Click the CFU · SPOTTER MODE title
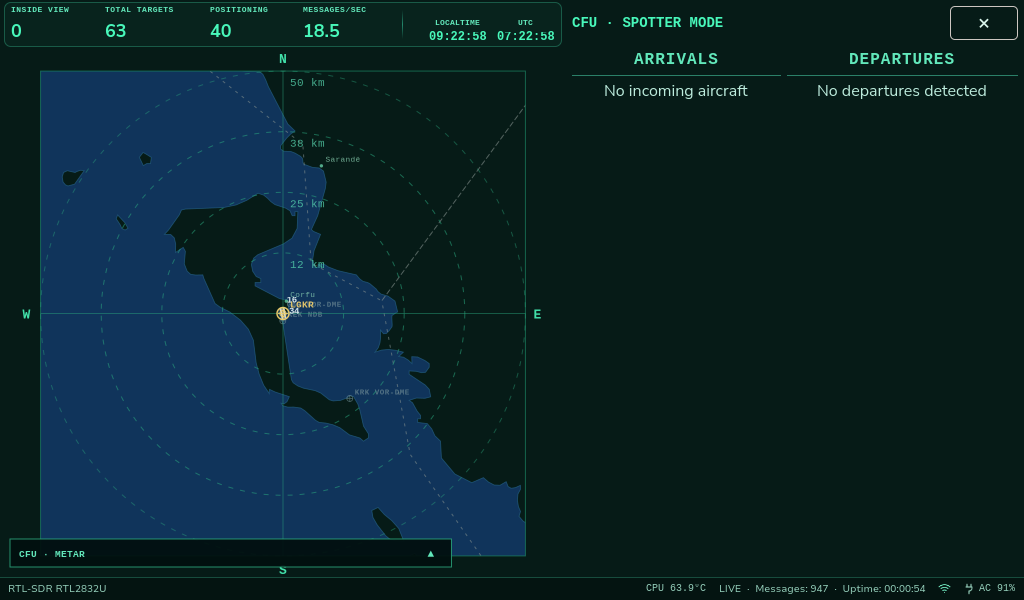Viewport: 1024px width, 600px height. click(x=647, y=22)
